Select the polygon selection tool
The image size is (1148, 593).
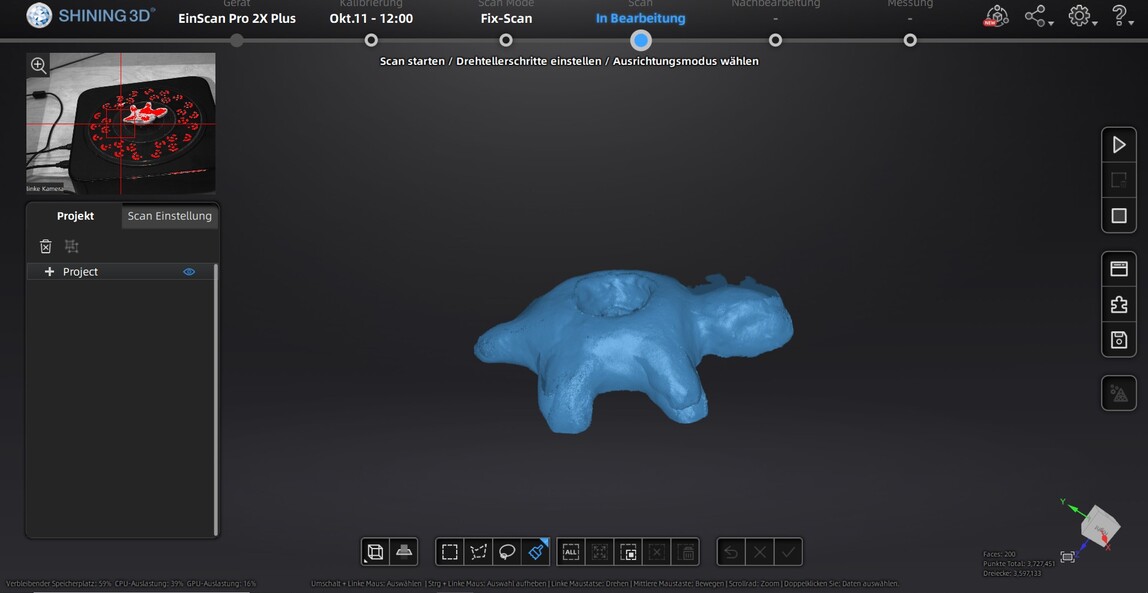478,552
